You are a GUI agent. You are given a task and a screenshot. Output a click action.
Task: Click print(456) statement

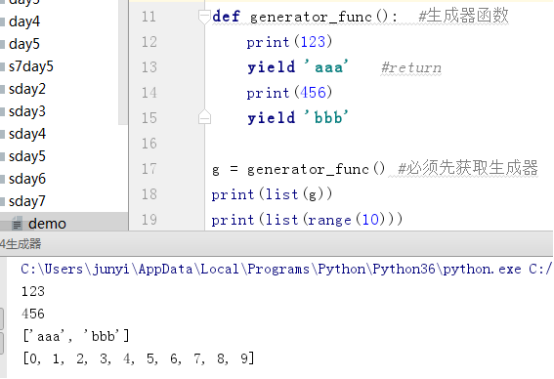(289, 93)
